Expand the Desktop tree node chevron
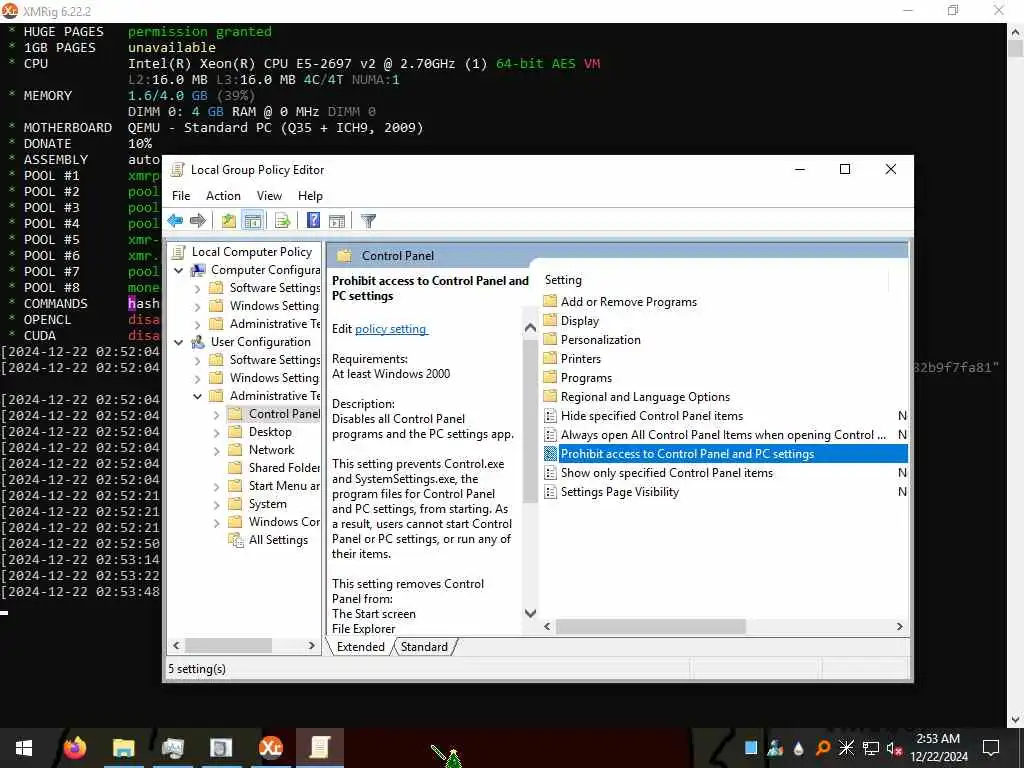The image size is (1024, 768). coord(216,432)
